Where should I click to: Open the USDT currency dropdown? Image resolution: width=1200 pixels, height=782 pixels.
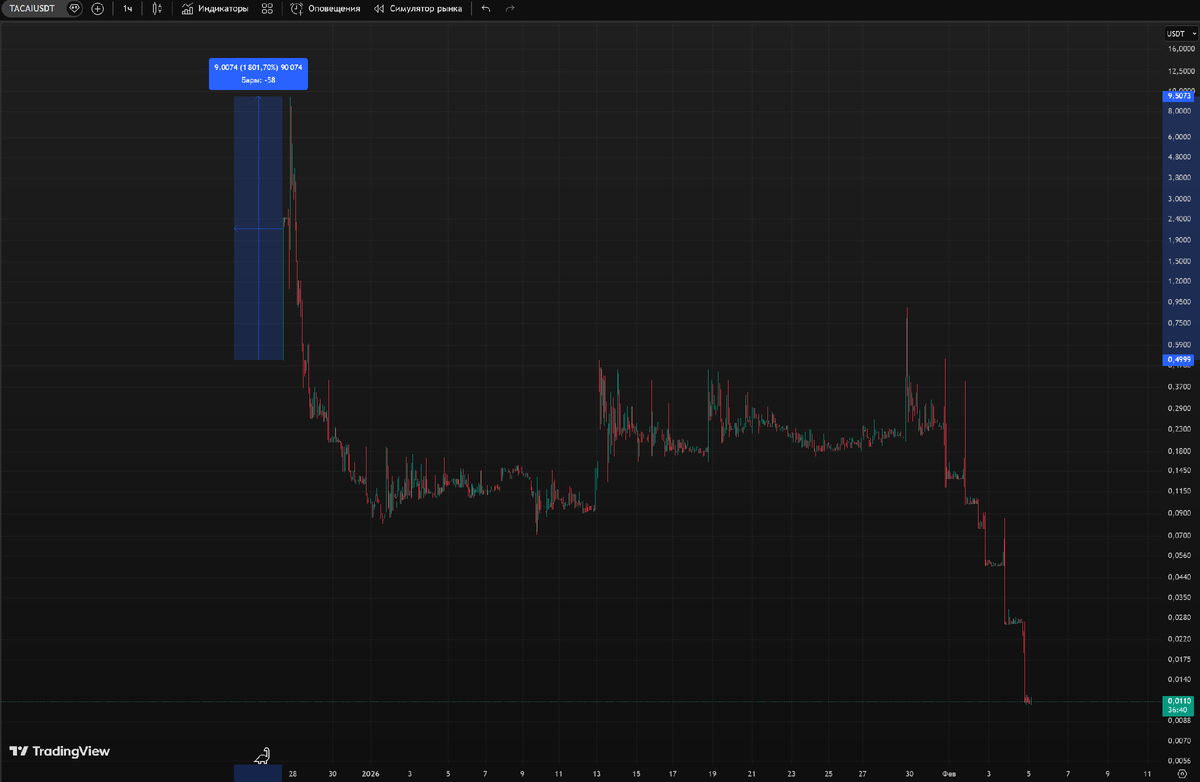point(1180,33)
